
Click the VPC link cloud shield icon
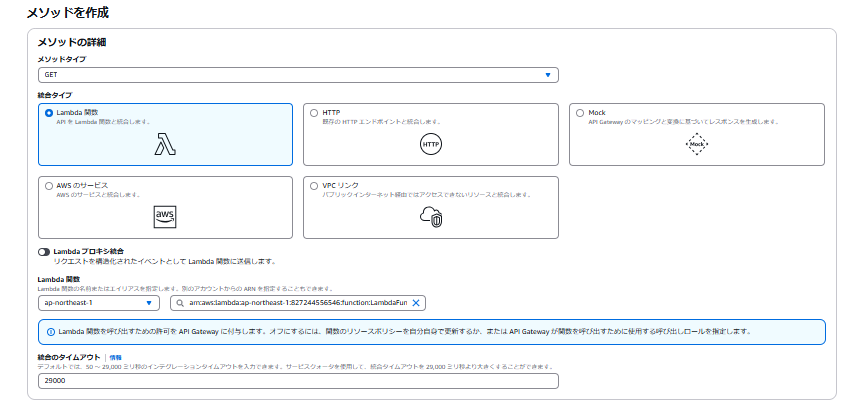click(431, 217)
